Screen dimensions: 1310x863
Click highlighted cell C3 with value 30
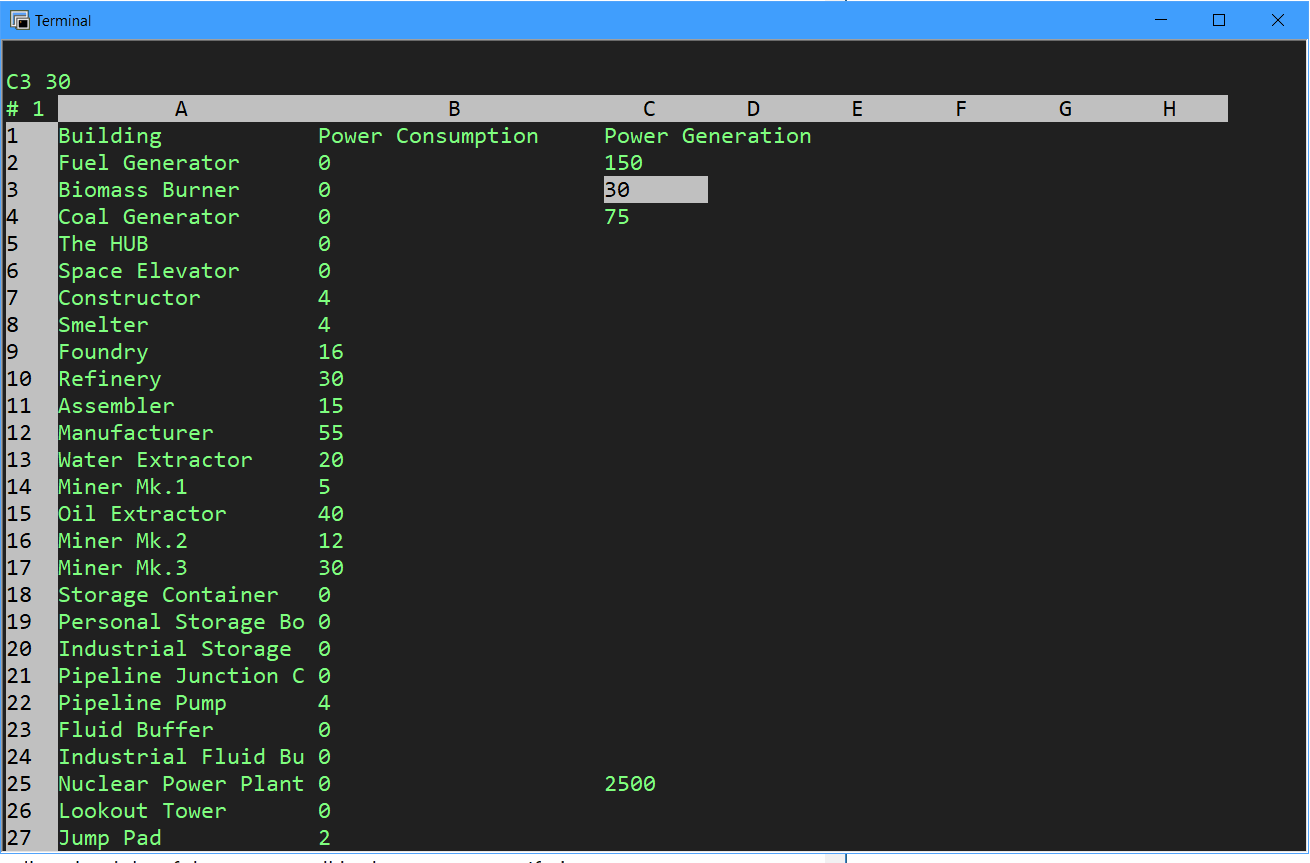pos(656,190)
